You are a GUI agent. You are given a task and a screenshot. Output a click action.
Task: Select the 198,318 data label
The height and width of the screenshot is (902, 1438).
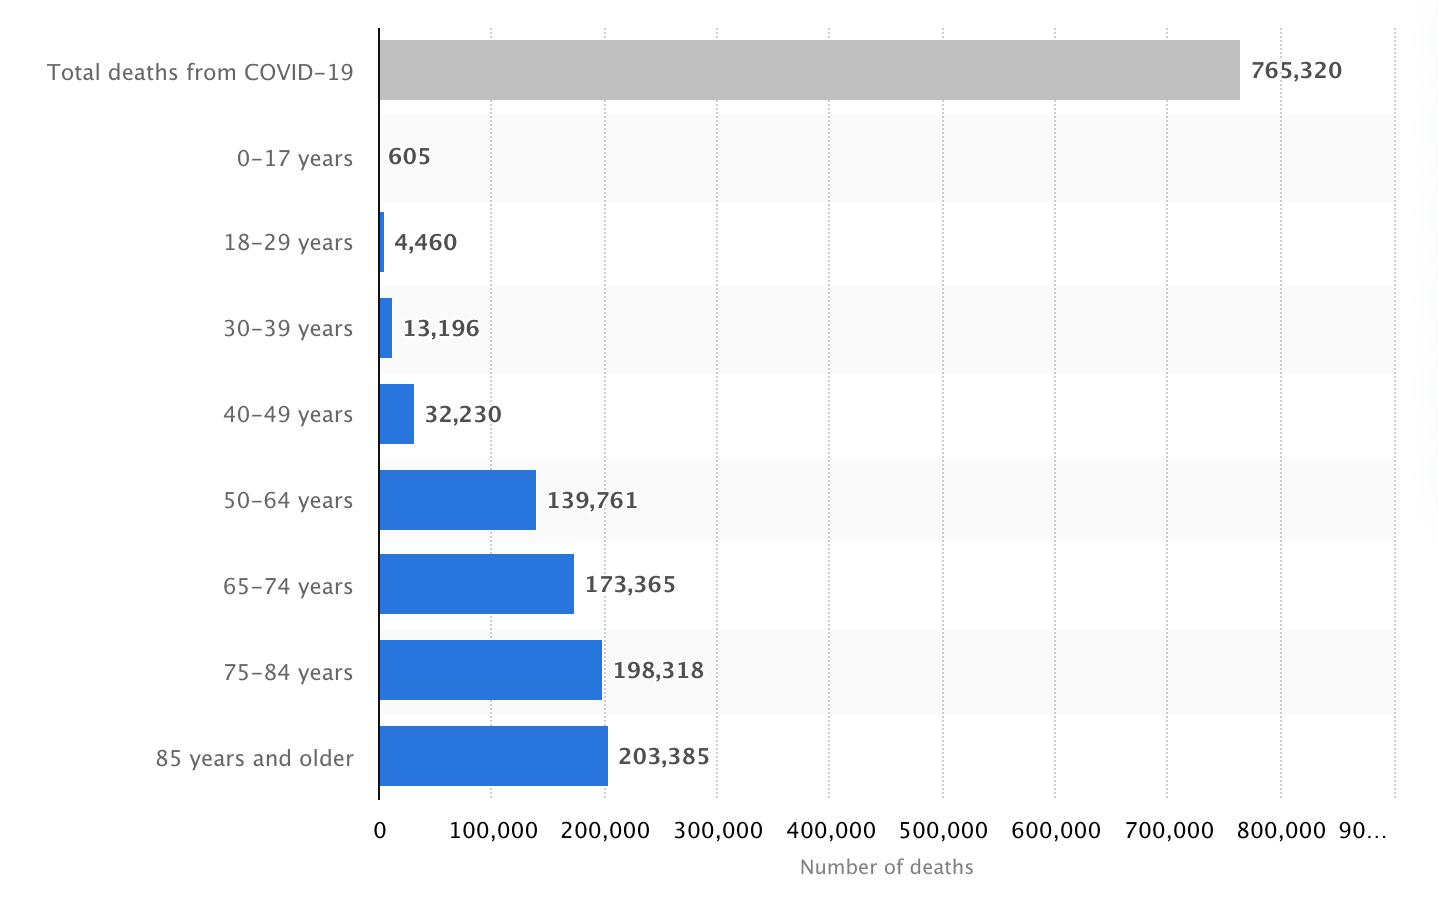pos(658,670)
